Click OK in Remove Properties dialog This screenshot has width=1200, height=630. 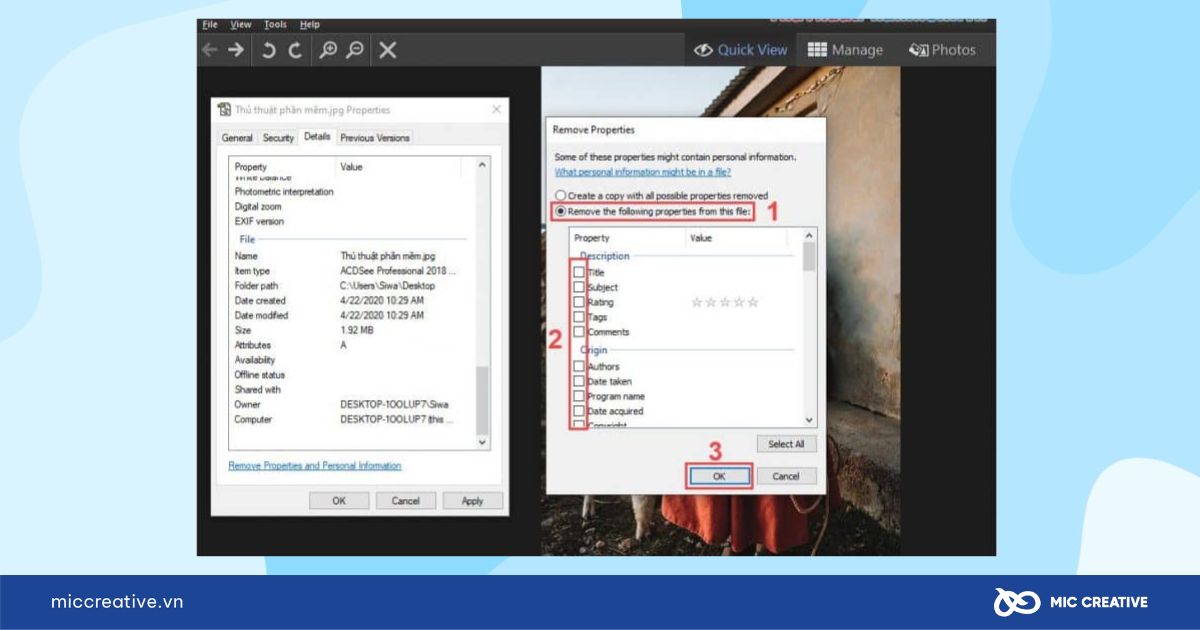point(719,476)
